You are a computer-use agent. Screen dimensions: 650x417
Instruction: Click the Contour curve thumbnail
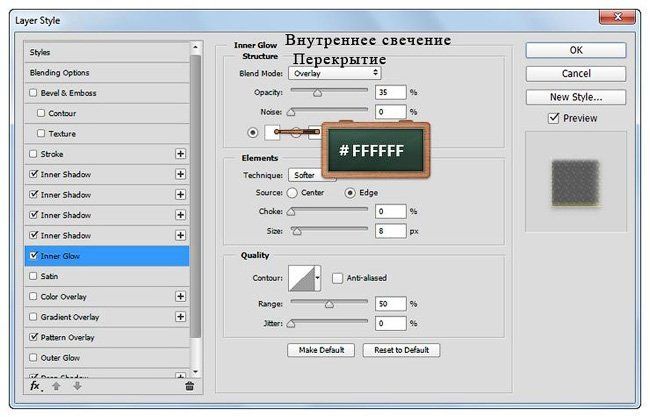click(x=301, y=278)
